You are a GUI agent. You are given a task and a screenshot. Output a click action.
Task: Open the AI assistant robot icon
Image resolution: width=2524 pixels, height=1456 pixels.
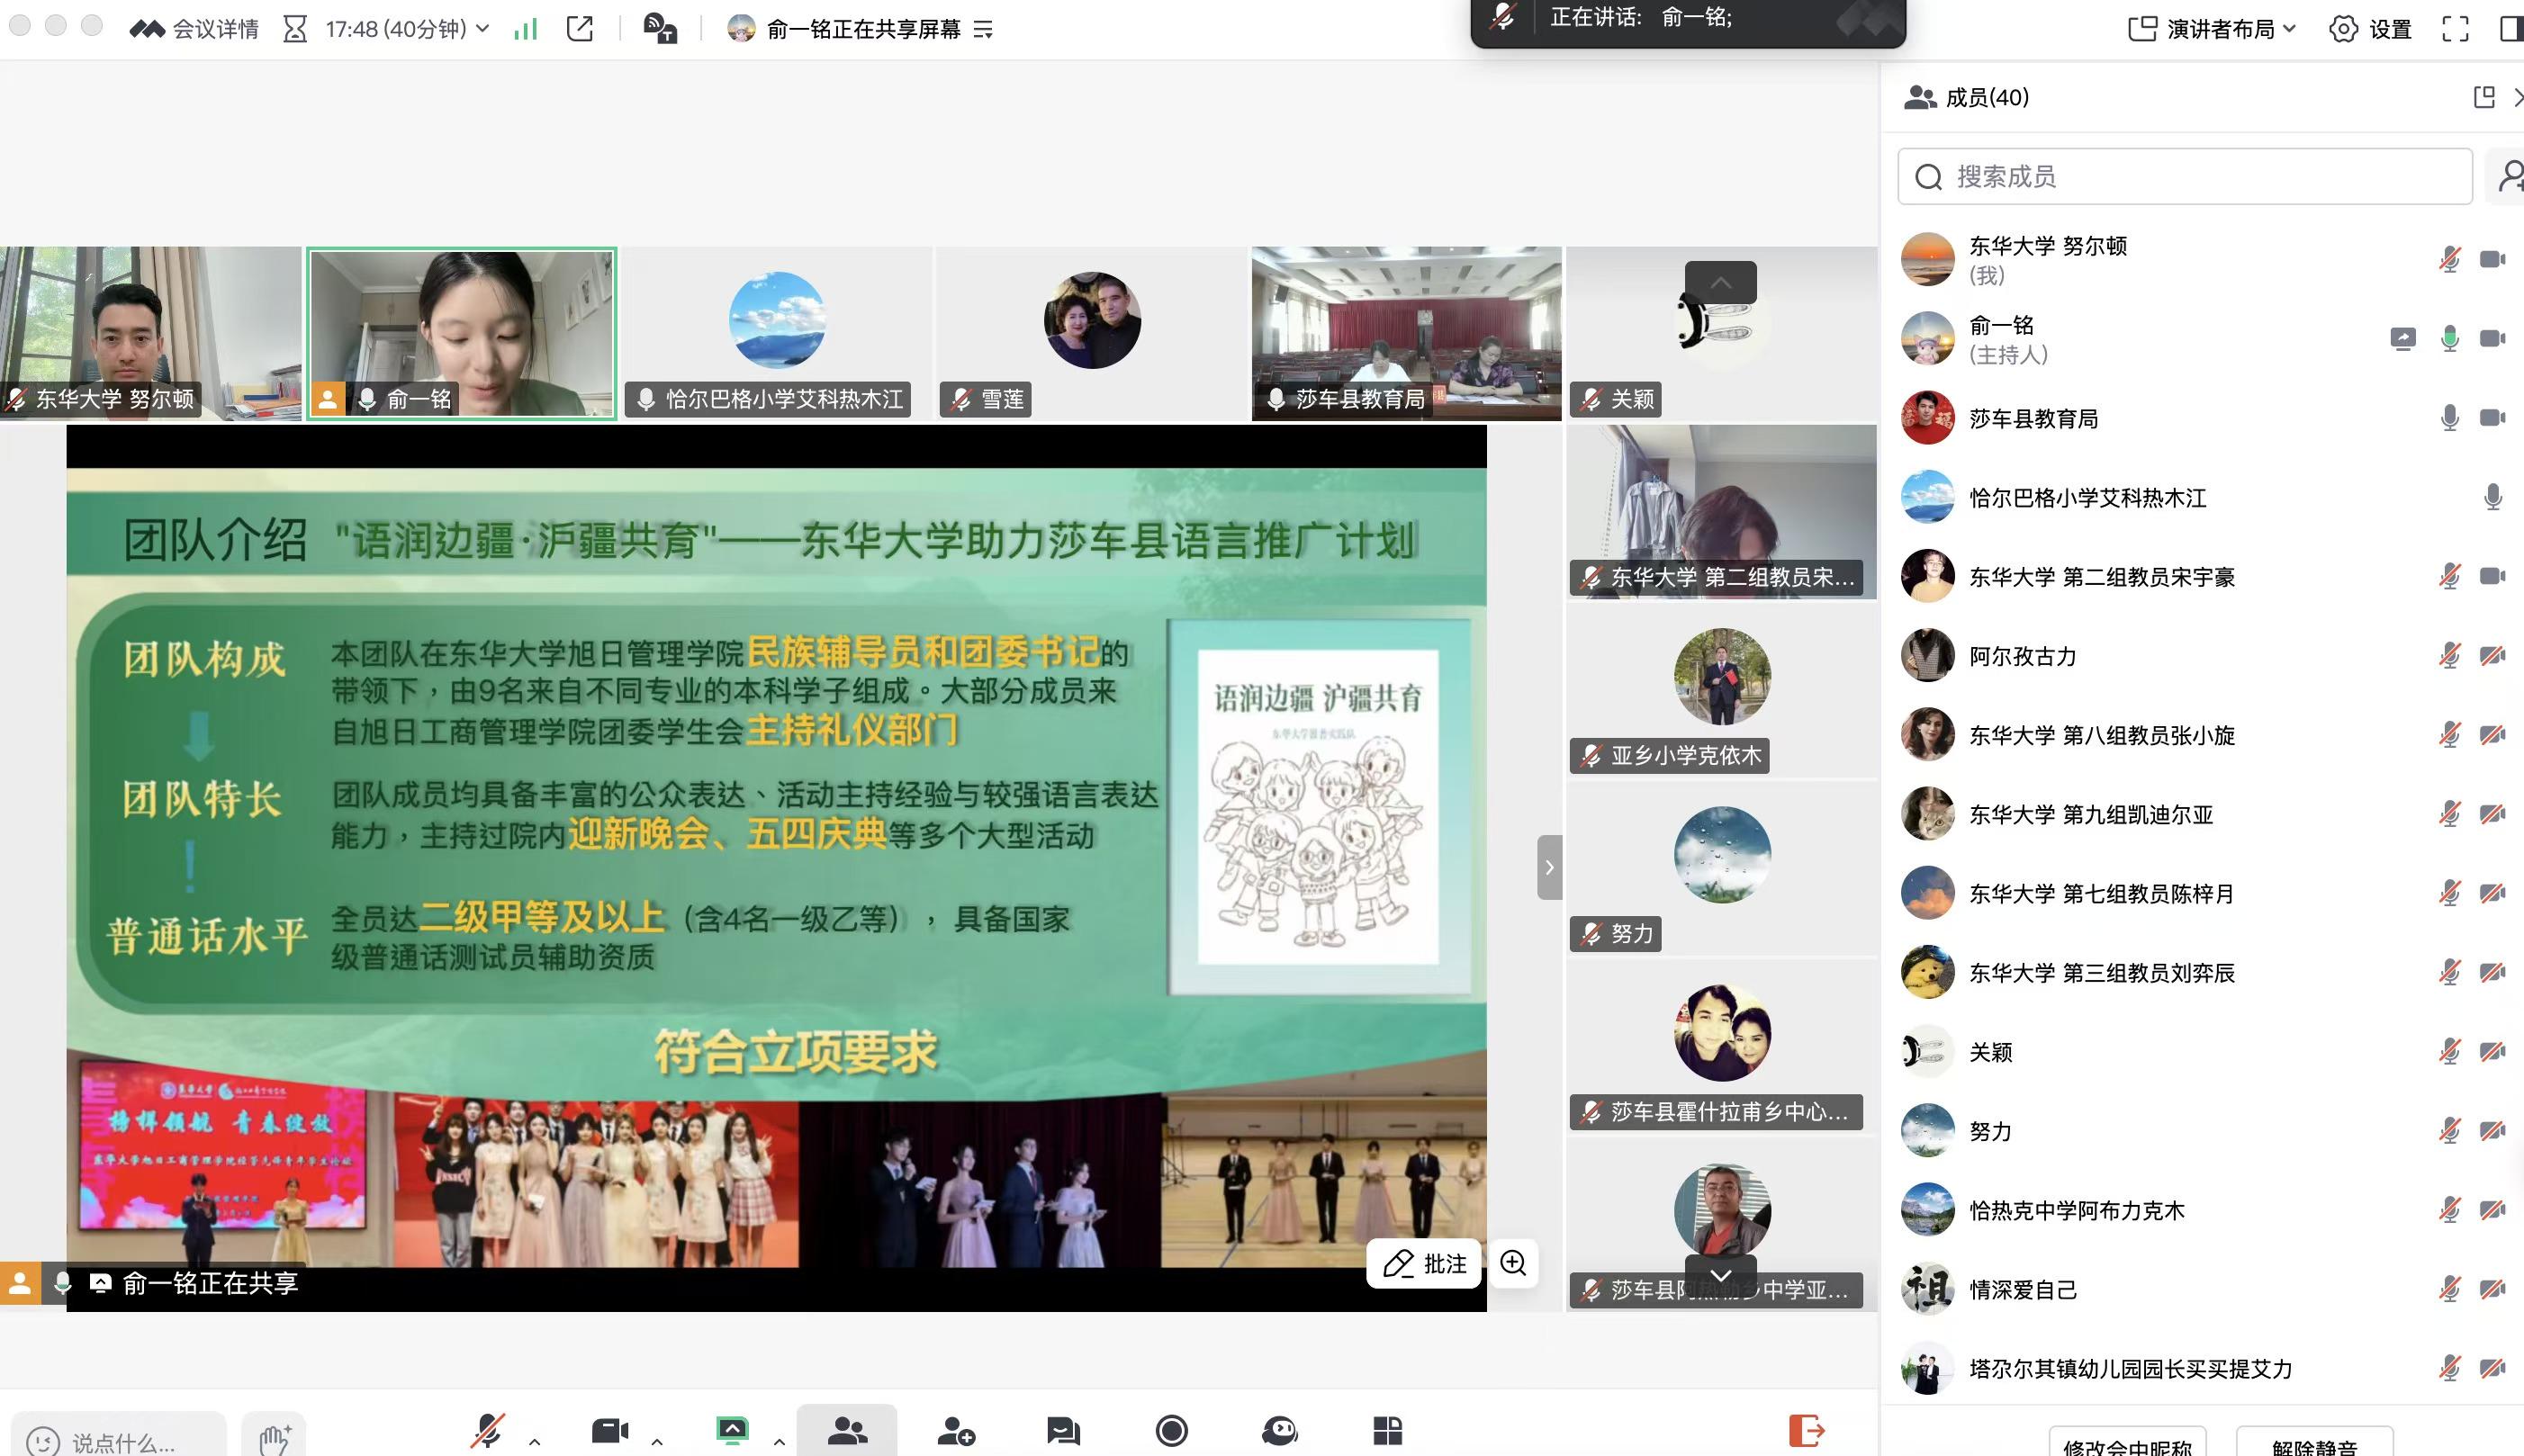(1279, 1431)
